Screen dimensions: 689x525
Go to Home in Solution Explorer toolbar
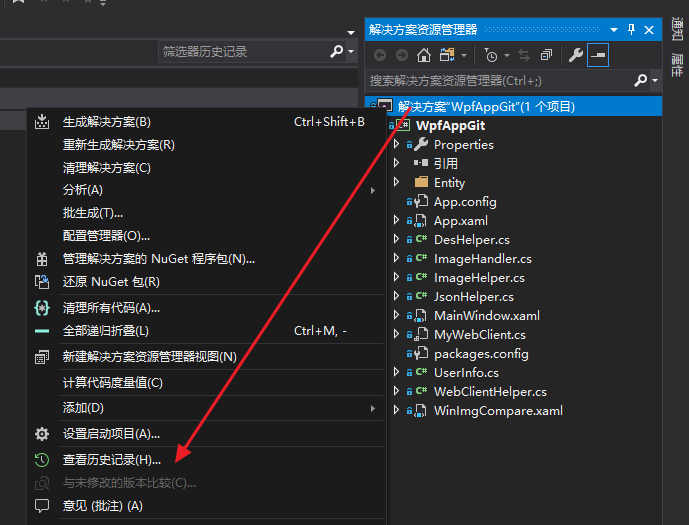pos(424,55)
